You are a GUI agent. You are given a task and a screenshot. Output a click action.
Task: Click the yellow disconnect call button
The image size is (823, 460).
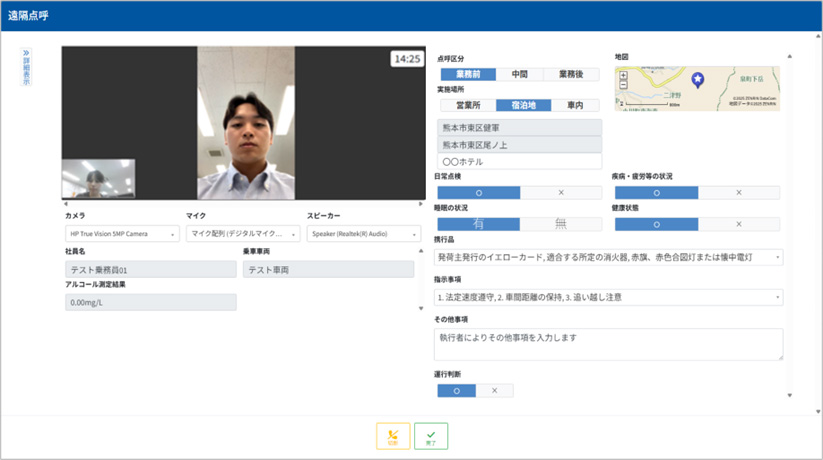[393, 436]
